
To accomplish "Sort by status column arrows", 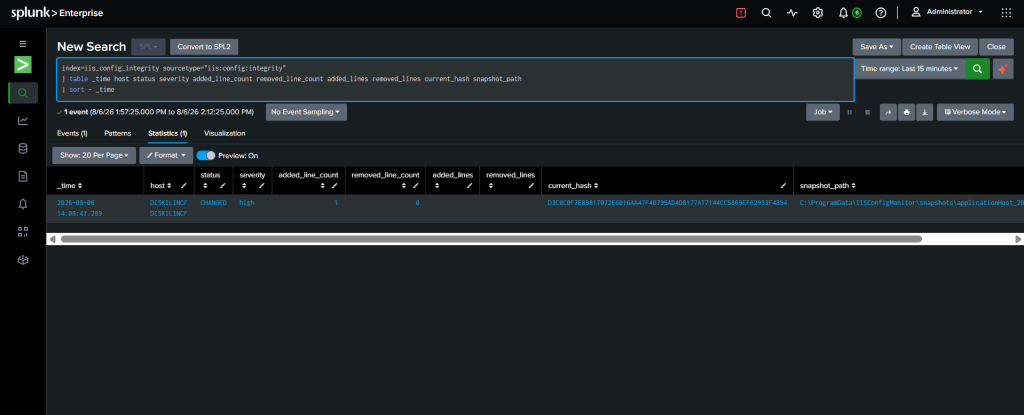I will click(x=204, y=187).
